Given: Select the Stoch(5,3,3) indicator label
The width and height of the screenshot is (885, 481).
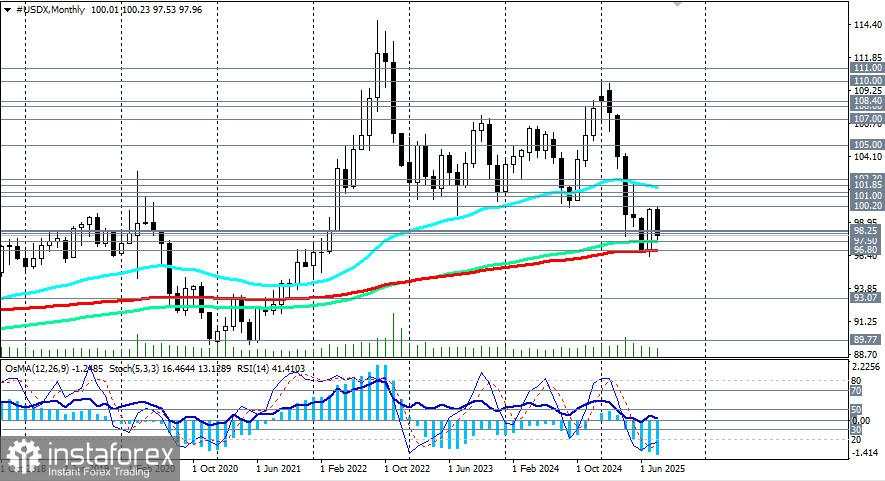Looking at the screenshot, I should coord(134,369).
